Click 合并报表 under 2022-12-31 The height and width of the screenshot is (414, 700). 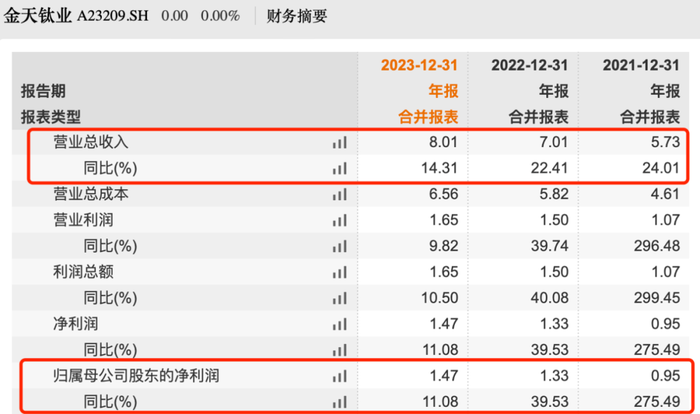pyautogui.click(x=539, y=117)
